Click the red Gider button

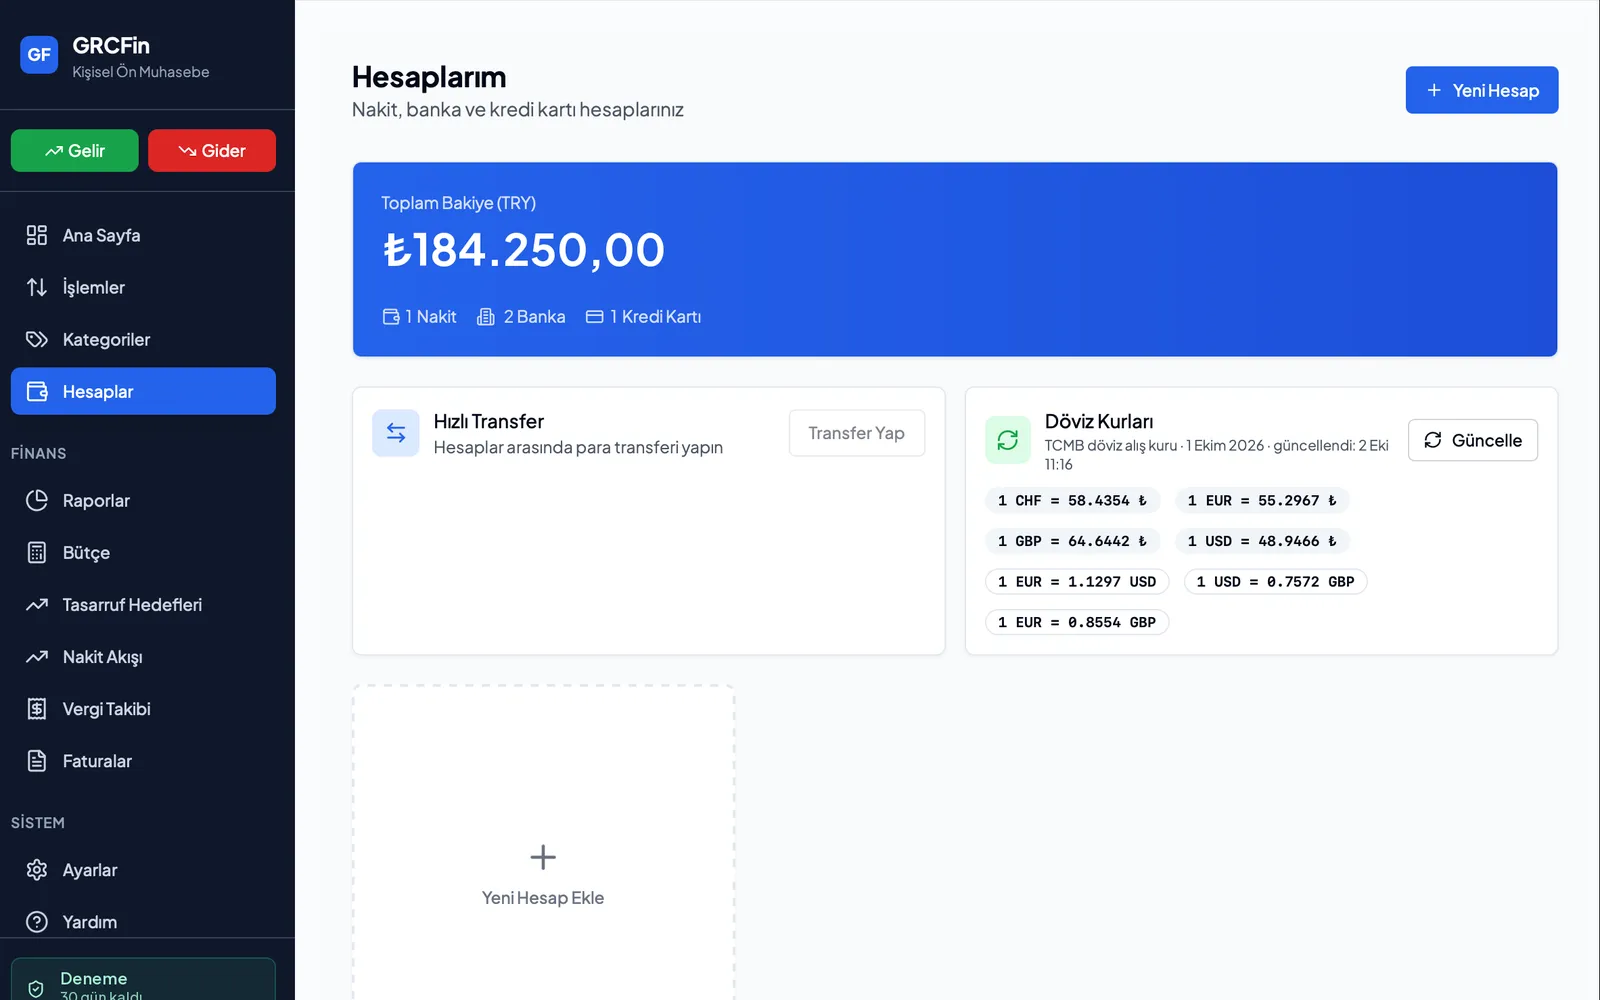click(x=212, y=150)
